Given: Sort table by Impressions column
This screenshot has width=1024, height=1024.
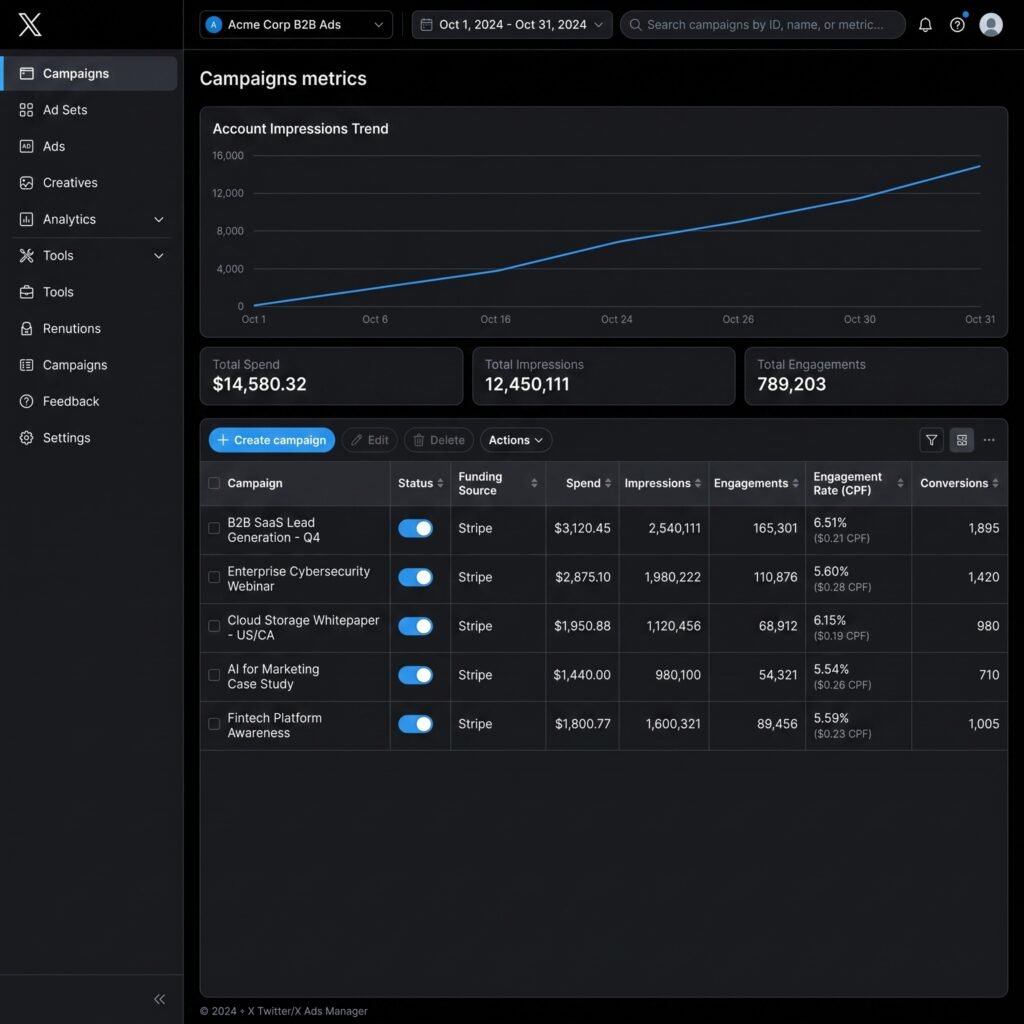Looking at the screenshot, I should coord(697,483).
